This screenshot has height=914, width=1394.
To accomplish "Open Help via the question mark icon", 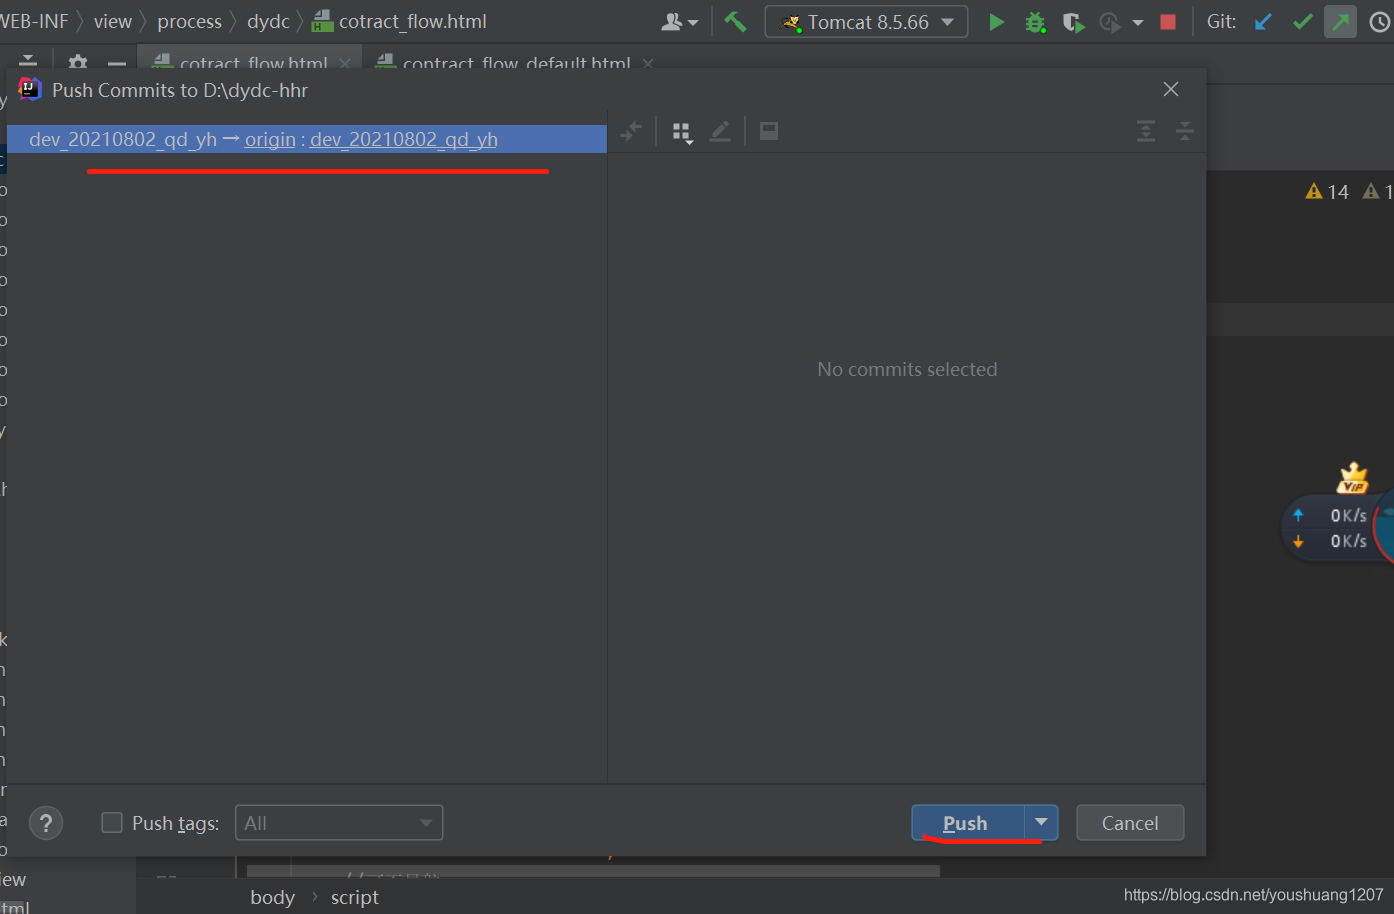I will tap(46, 823).
